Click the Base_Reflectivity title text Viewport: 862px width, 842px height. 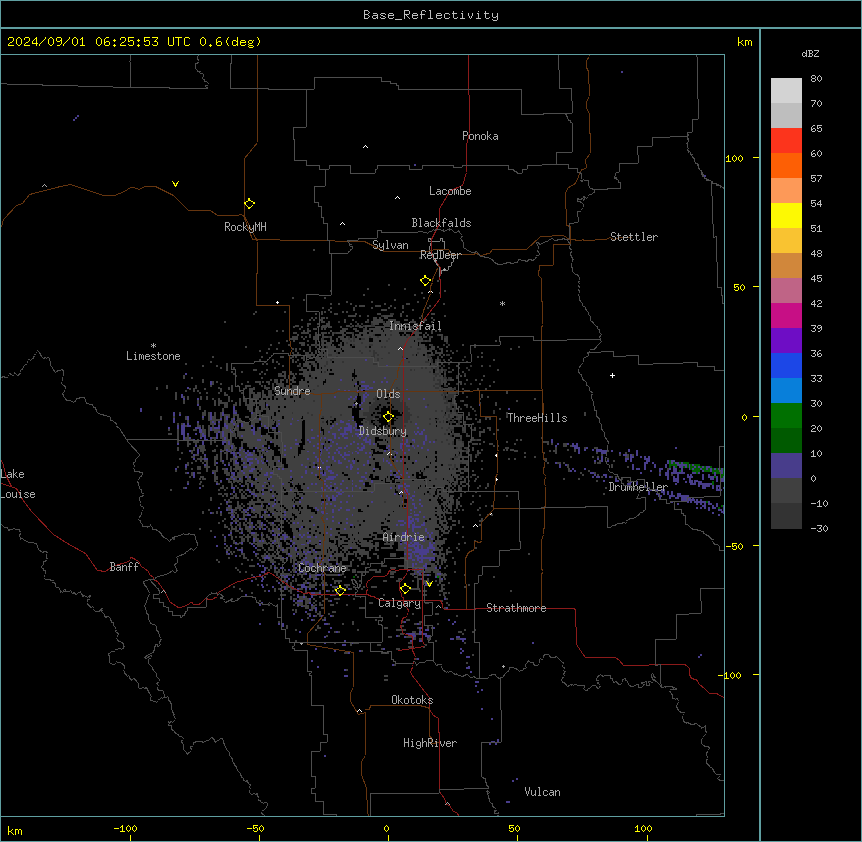coord(431,15)
